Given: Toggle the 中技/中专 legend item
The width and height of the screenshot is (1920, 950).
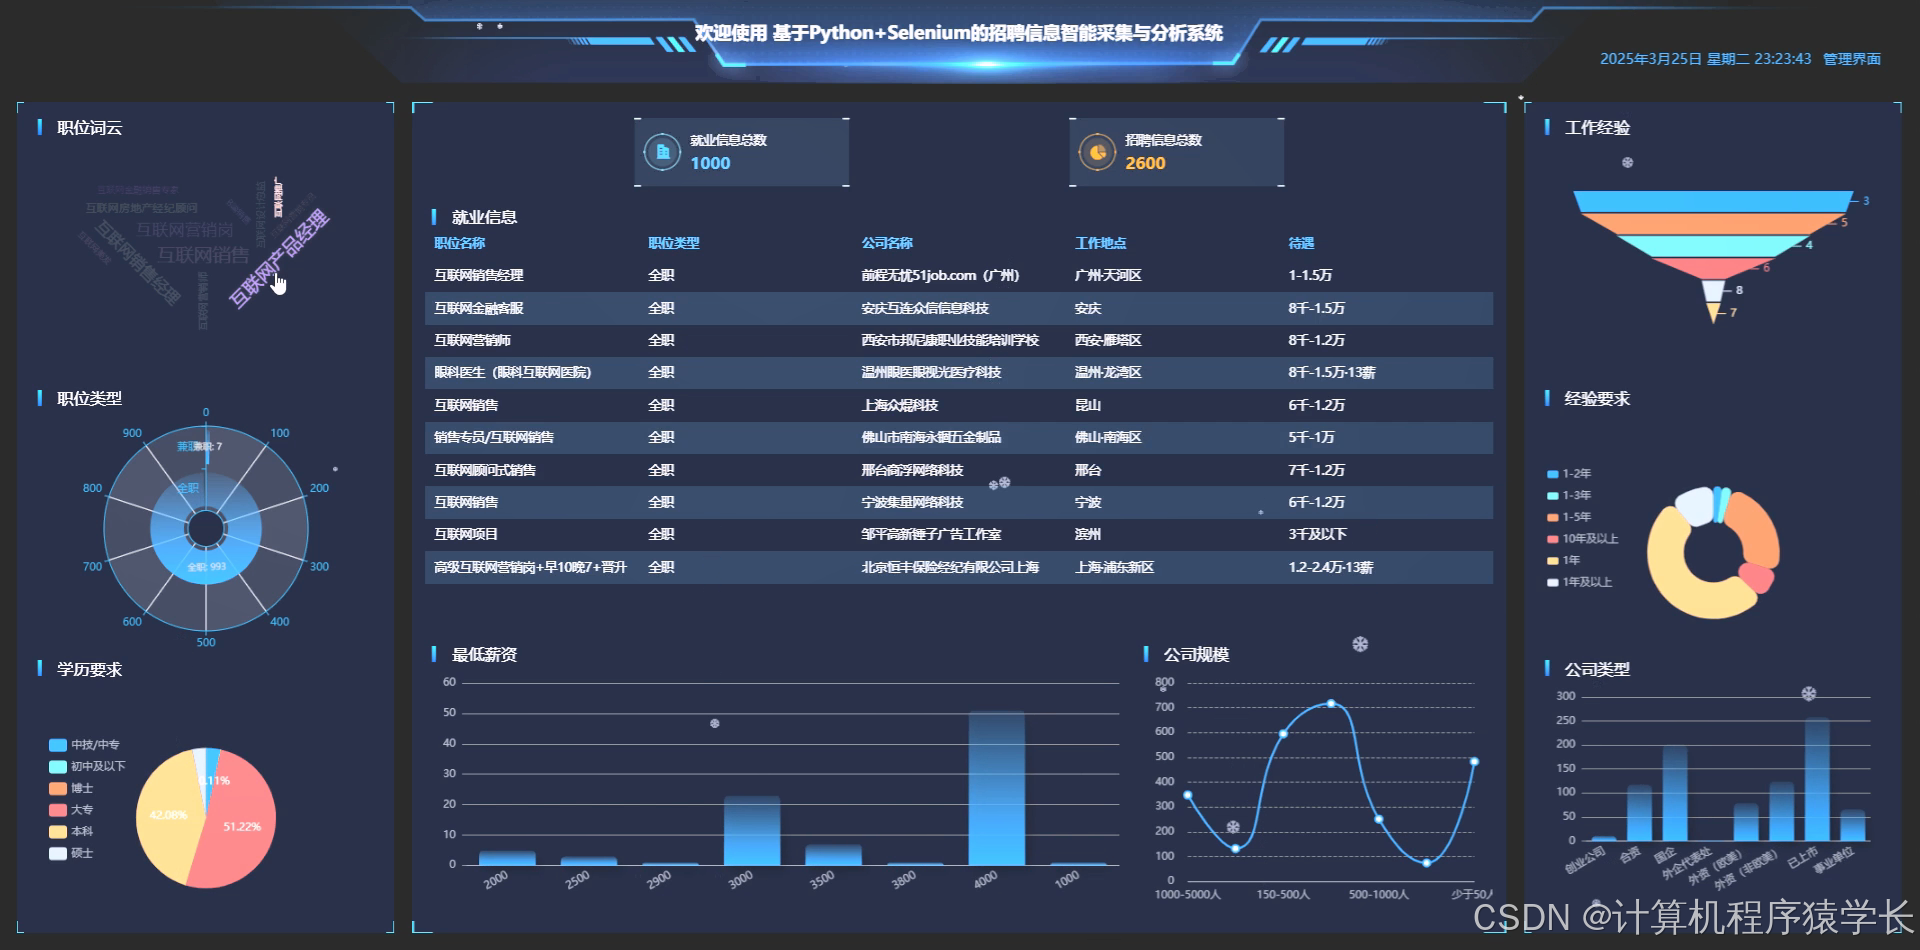Looking at the screenshot, I should (x=84, y=745).
